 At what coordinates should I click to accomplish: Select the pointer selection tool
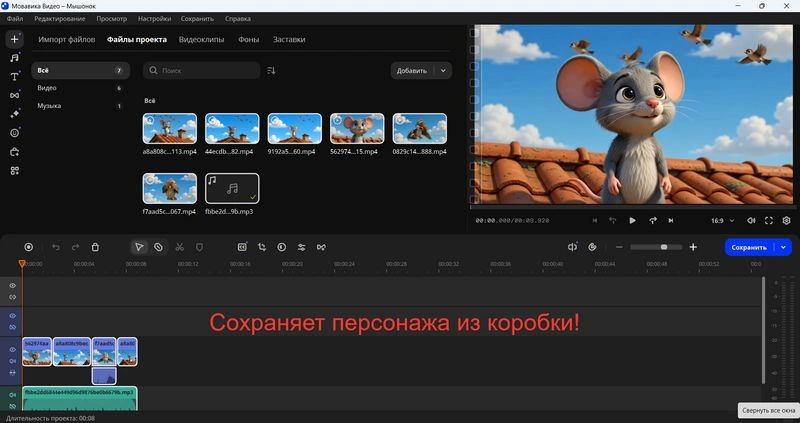pos(139,247)
